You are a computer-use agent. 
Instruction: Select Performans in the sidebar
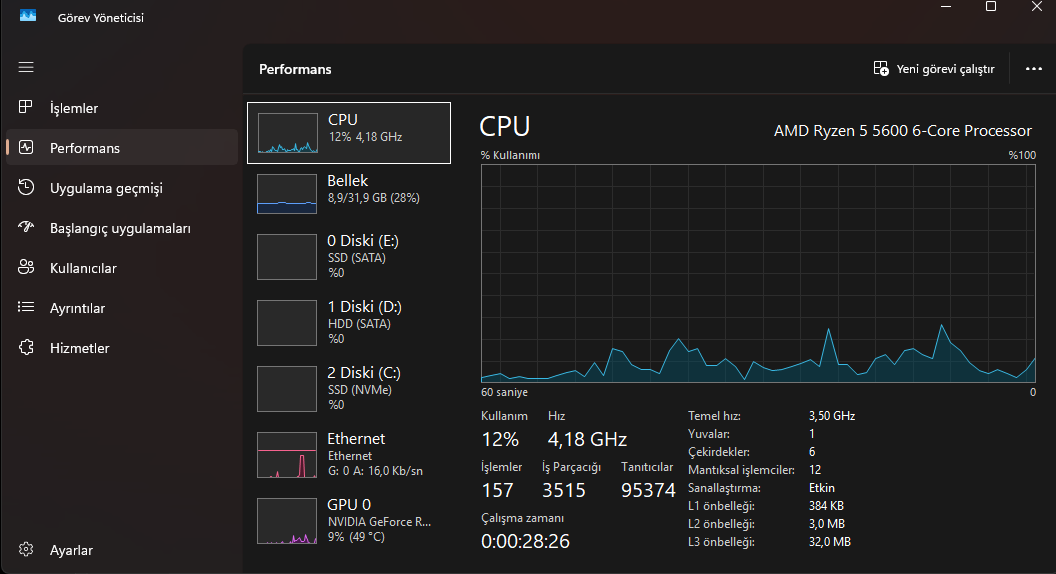click(122, 148)
